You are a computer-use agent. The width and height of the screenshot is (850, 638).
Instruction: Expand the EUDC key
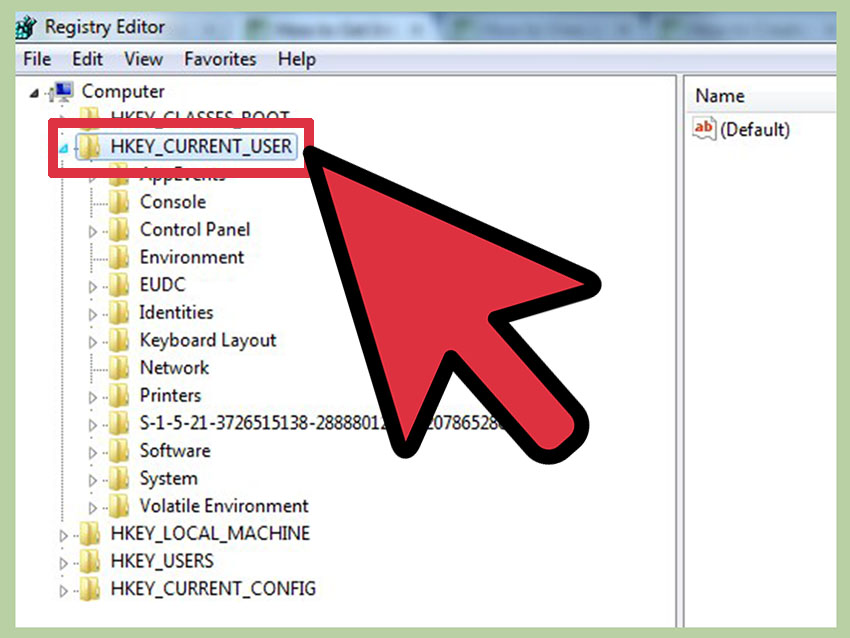93,287
